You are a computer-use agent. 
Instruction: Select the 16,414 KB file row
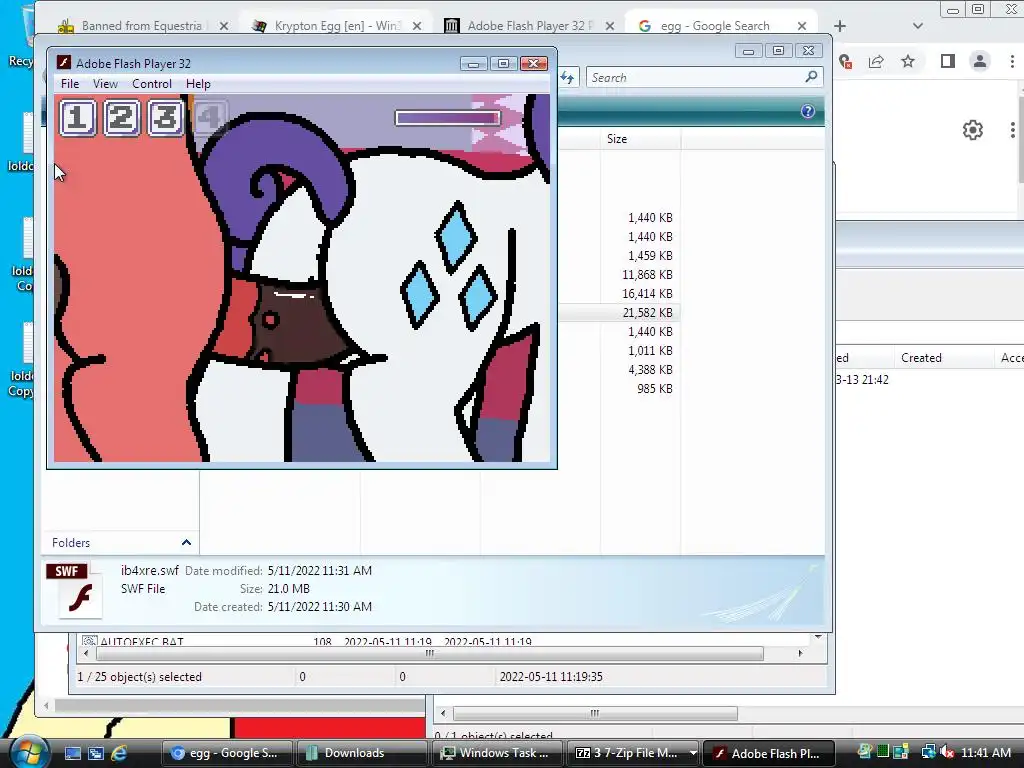[x=619, y=294]
